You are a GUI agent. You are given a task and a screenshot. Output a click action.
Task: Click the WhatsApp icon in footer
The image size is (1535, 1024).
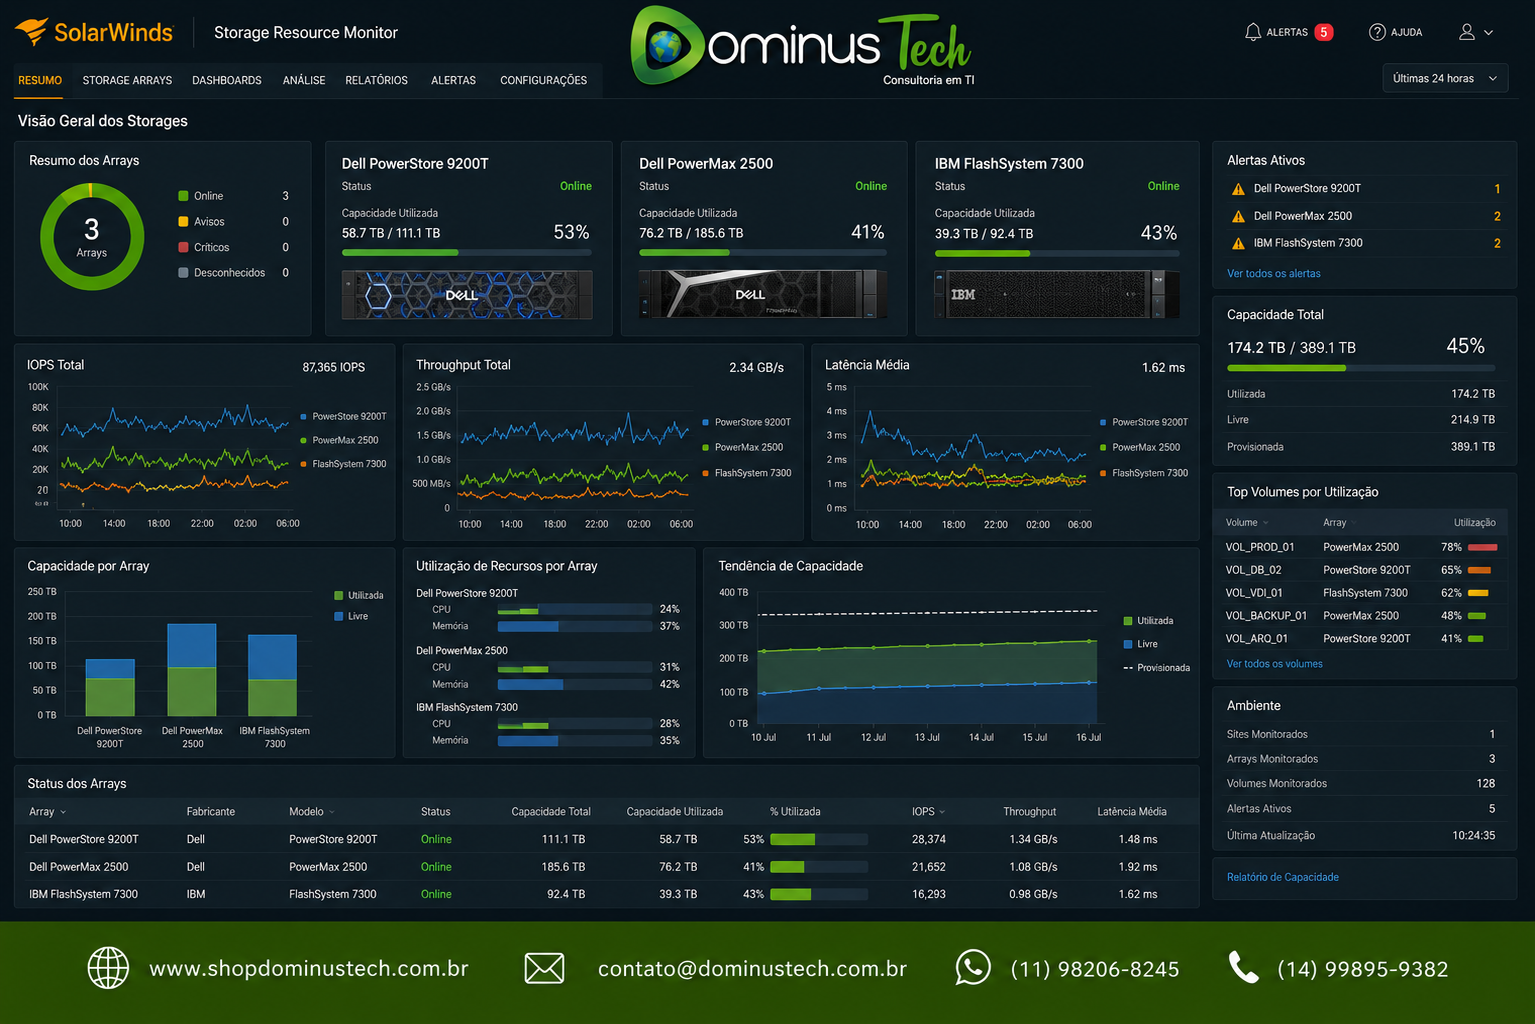pyautogui.click(x=973, y=967)
